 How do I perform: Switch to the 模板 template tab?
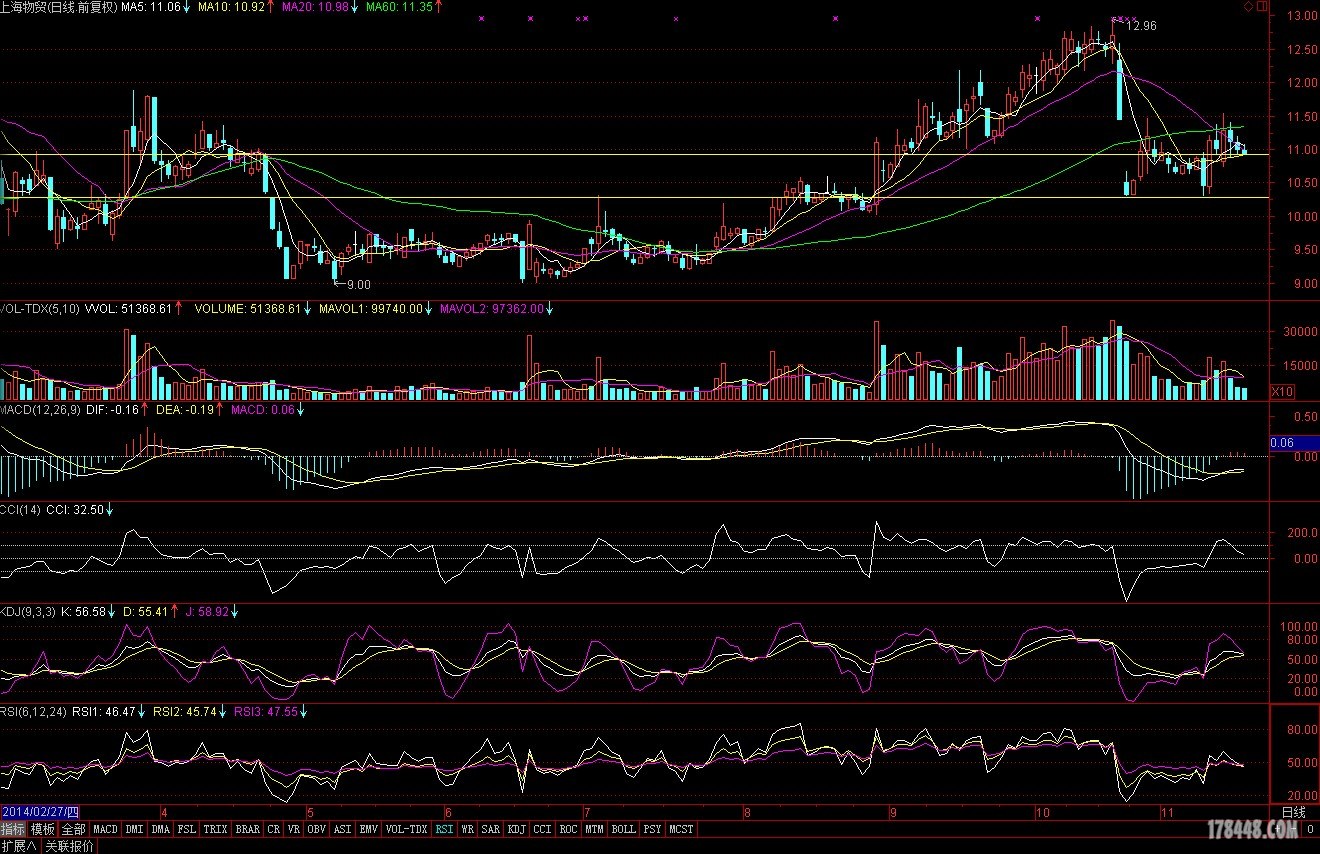pos(42,829)
